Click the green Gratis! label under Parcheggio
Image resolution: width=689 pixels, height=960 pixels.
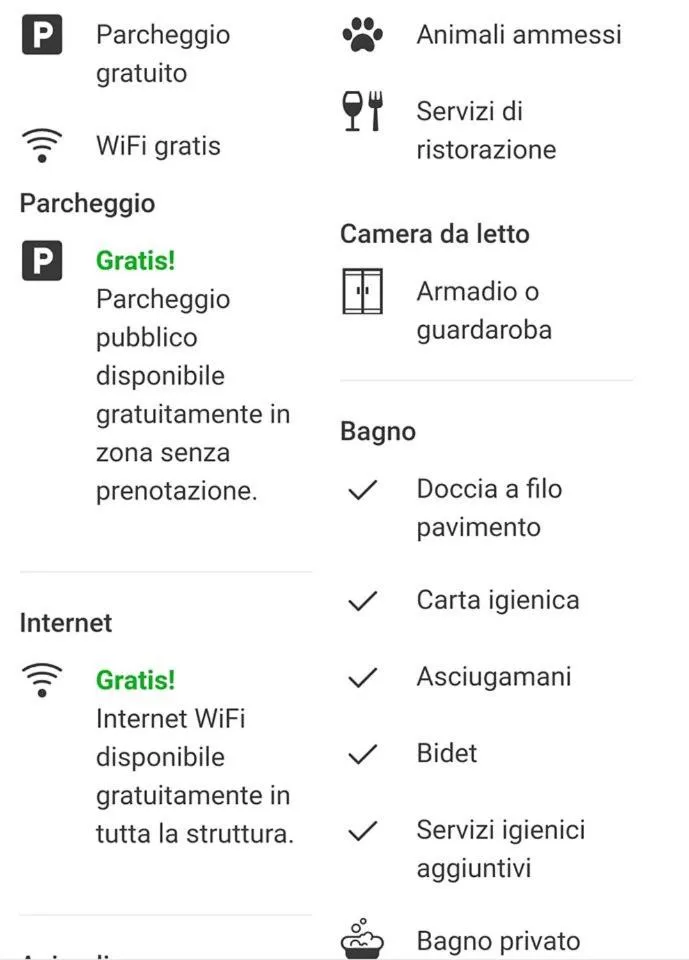pyautogui.click(x=135, y=261)
